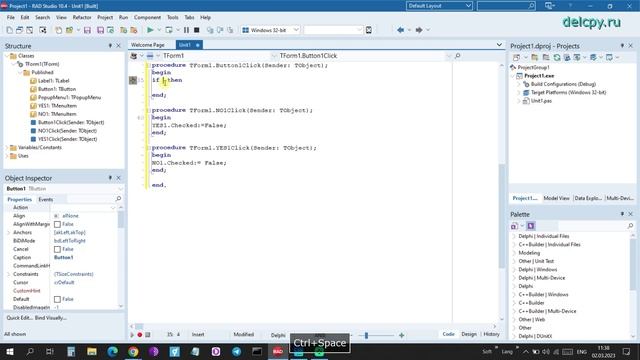Screen dimensions: 640x360
Task: Switch to the History tab
Action: pyautogui.click(x=491, y=334)
